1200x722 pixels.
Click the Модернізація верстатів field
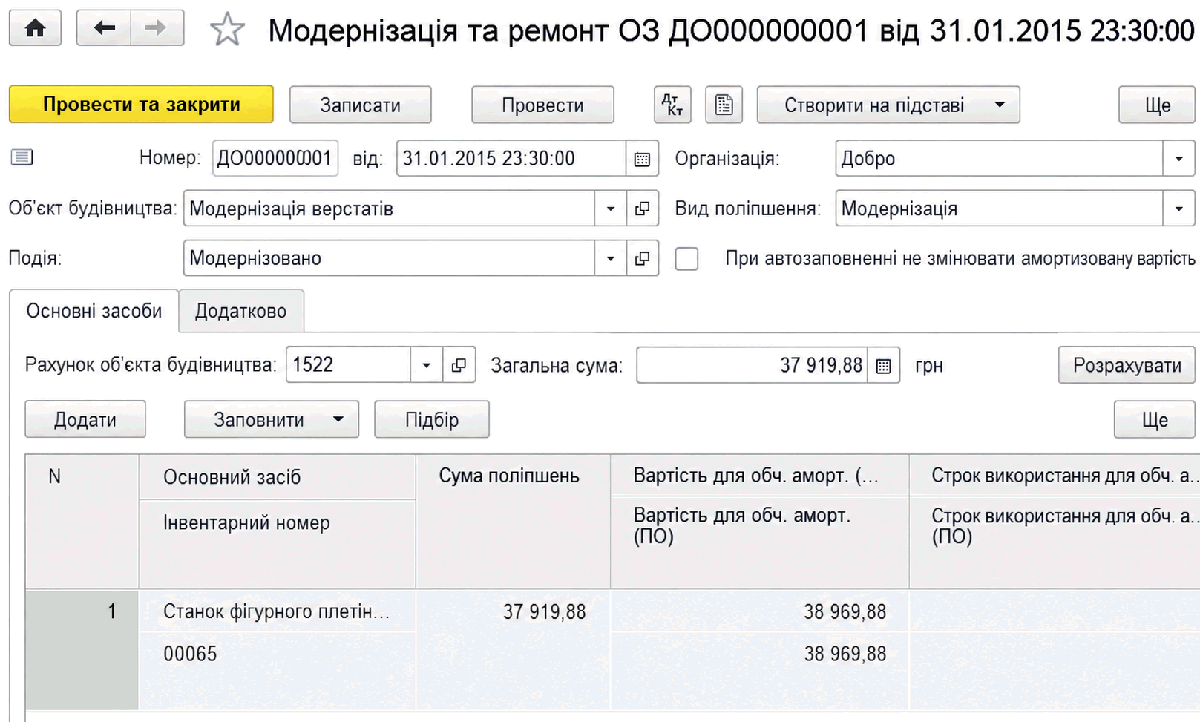(390, 209)
